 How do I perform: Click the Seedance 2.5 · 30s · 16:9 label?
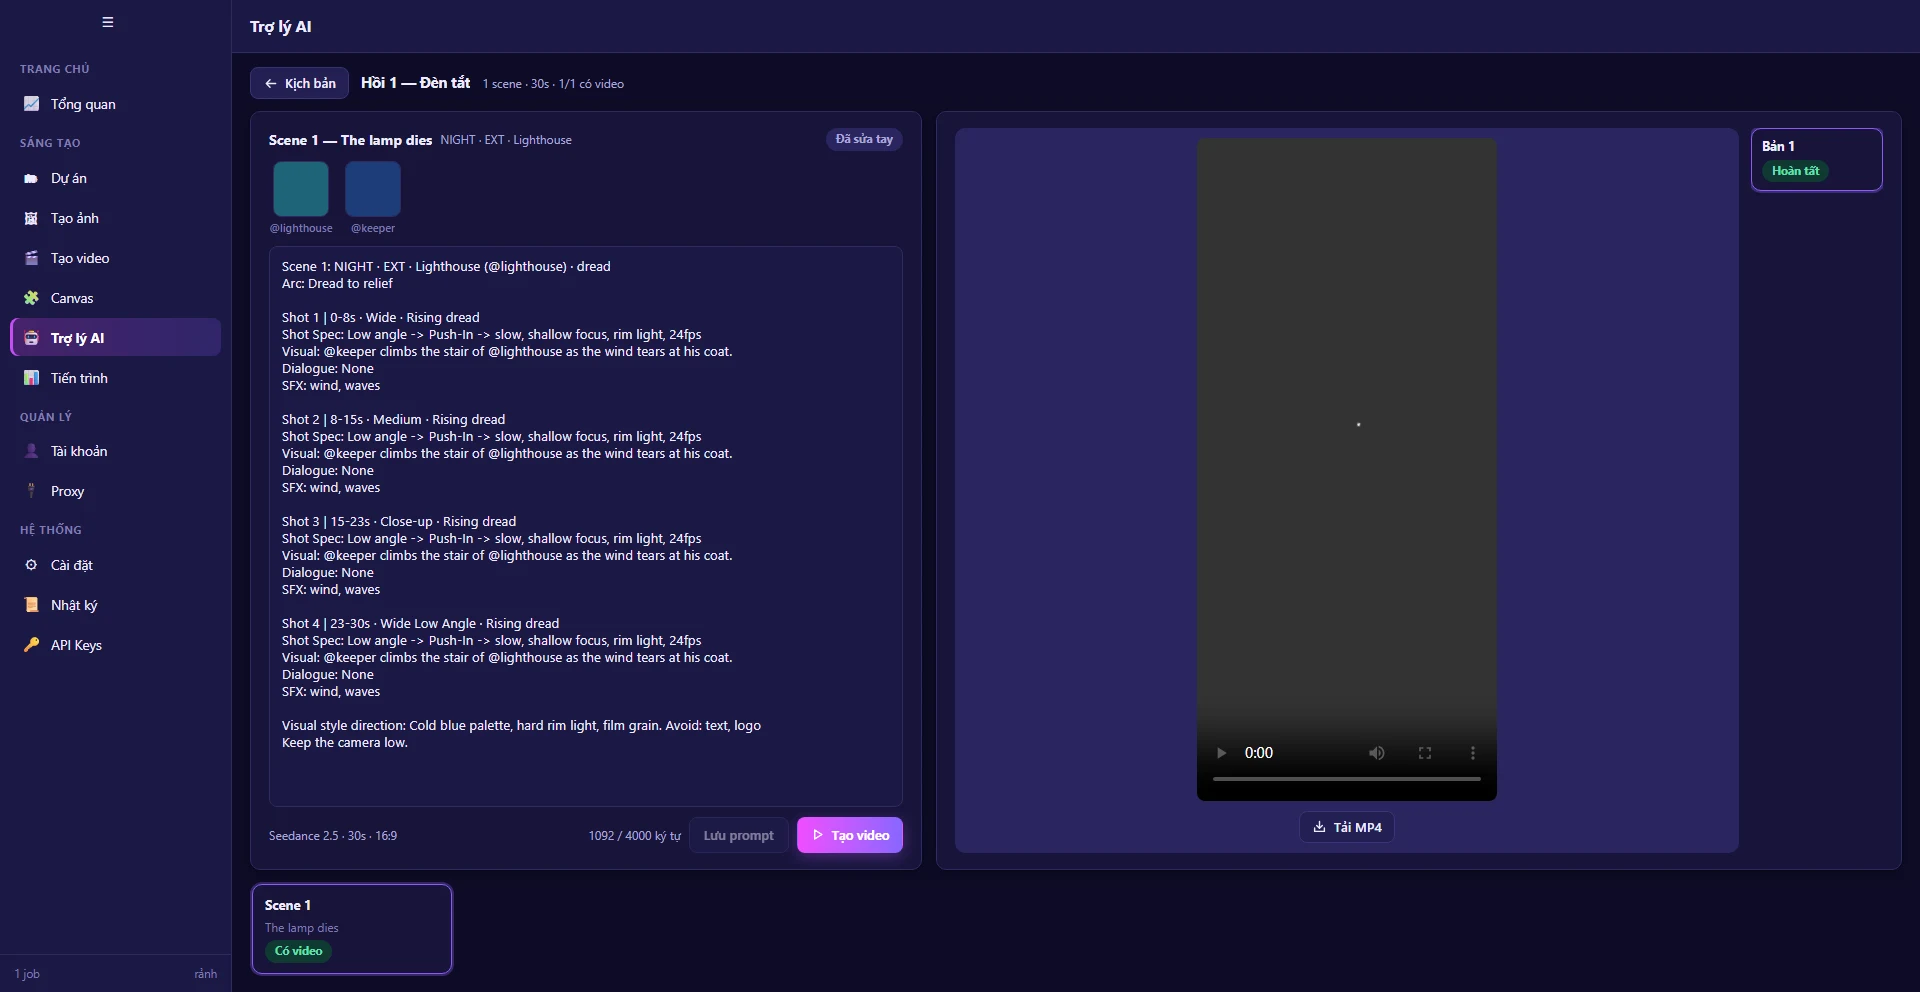pyautogui.click(x=333, y=836)
